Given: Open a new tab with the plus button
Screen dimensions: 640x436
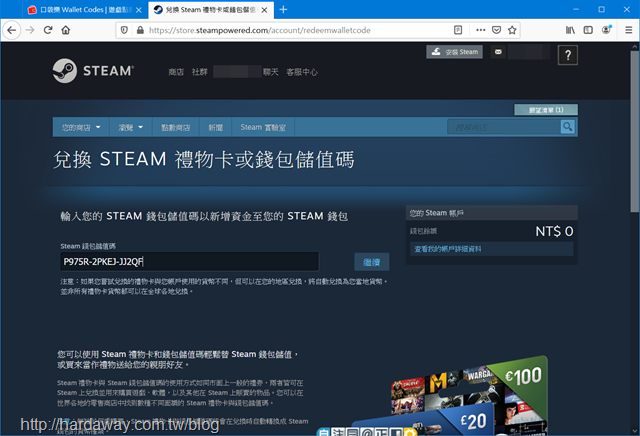Looking at the screenshot, I should tap(283, 9).
